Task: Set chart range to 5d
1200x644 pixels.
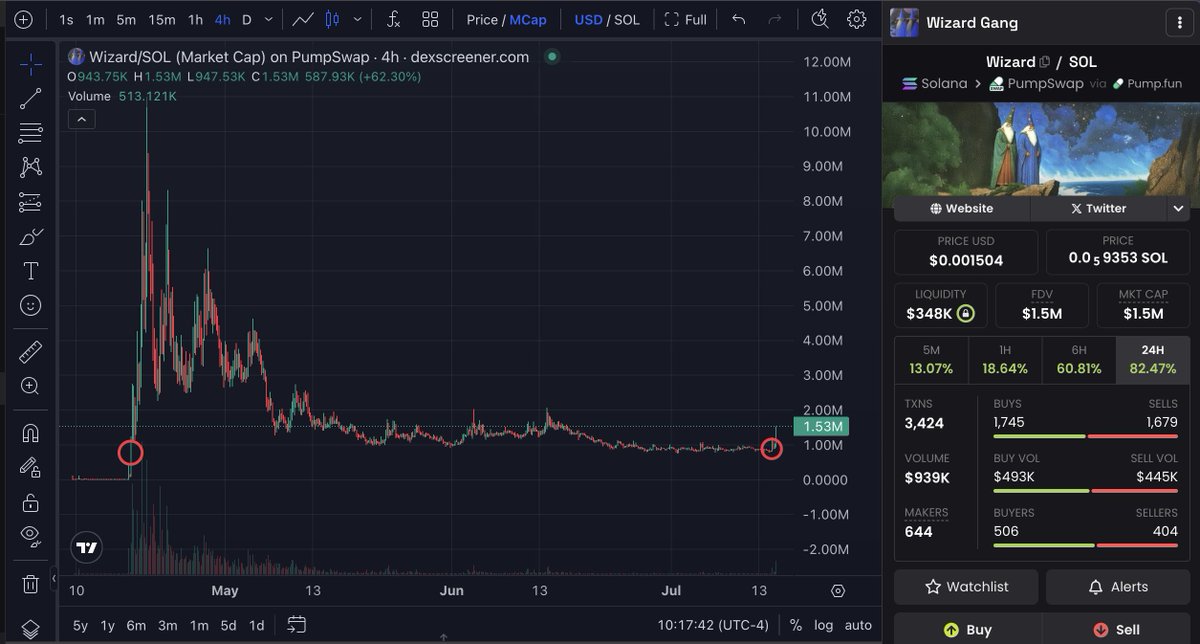Action: click(x=228, y=626)
